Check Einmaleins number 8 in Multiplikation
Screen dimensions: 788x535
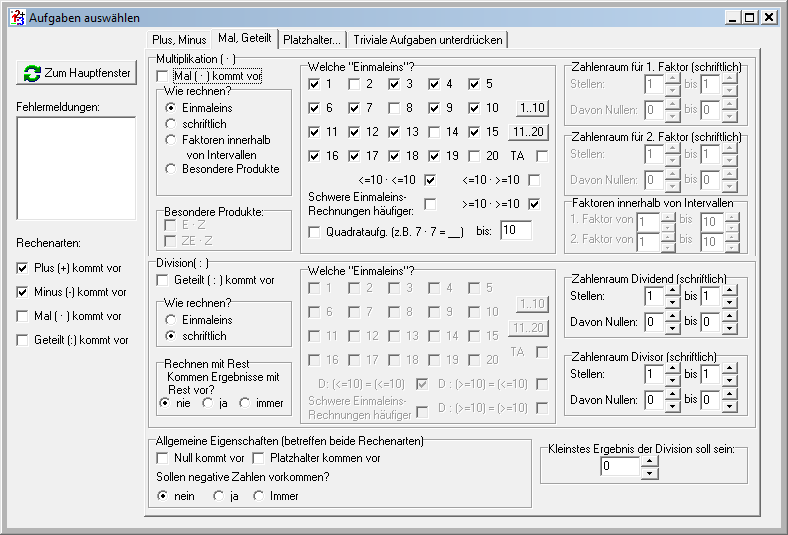click(396, 107)
